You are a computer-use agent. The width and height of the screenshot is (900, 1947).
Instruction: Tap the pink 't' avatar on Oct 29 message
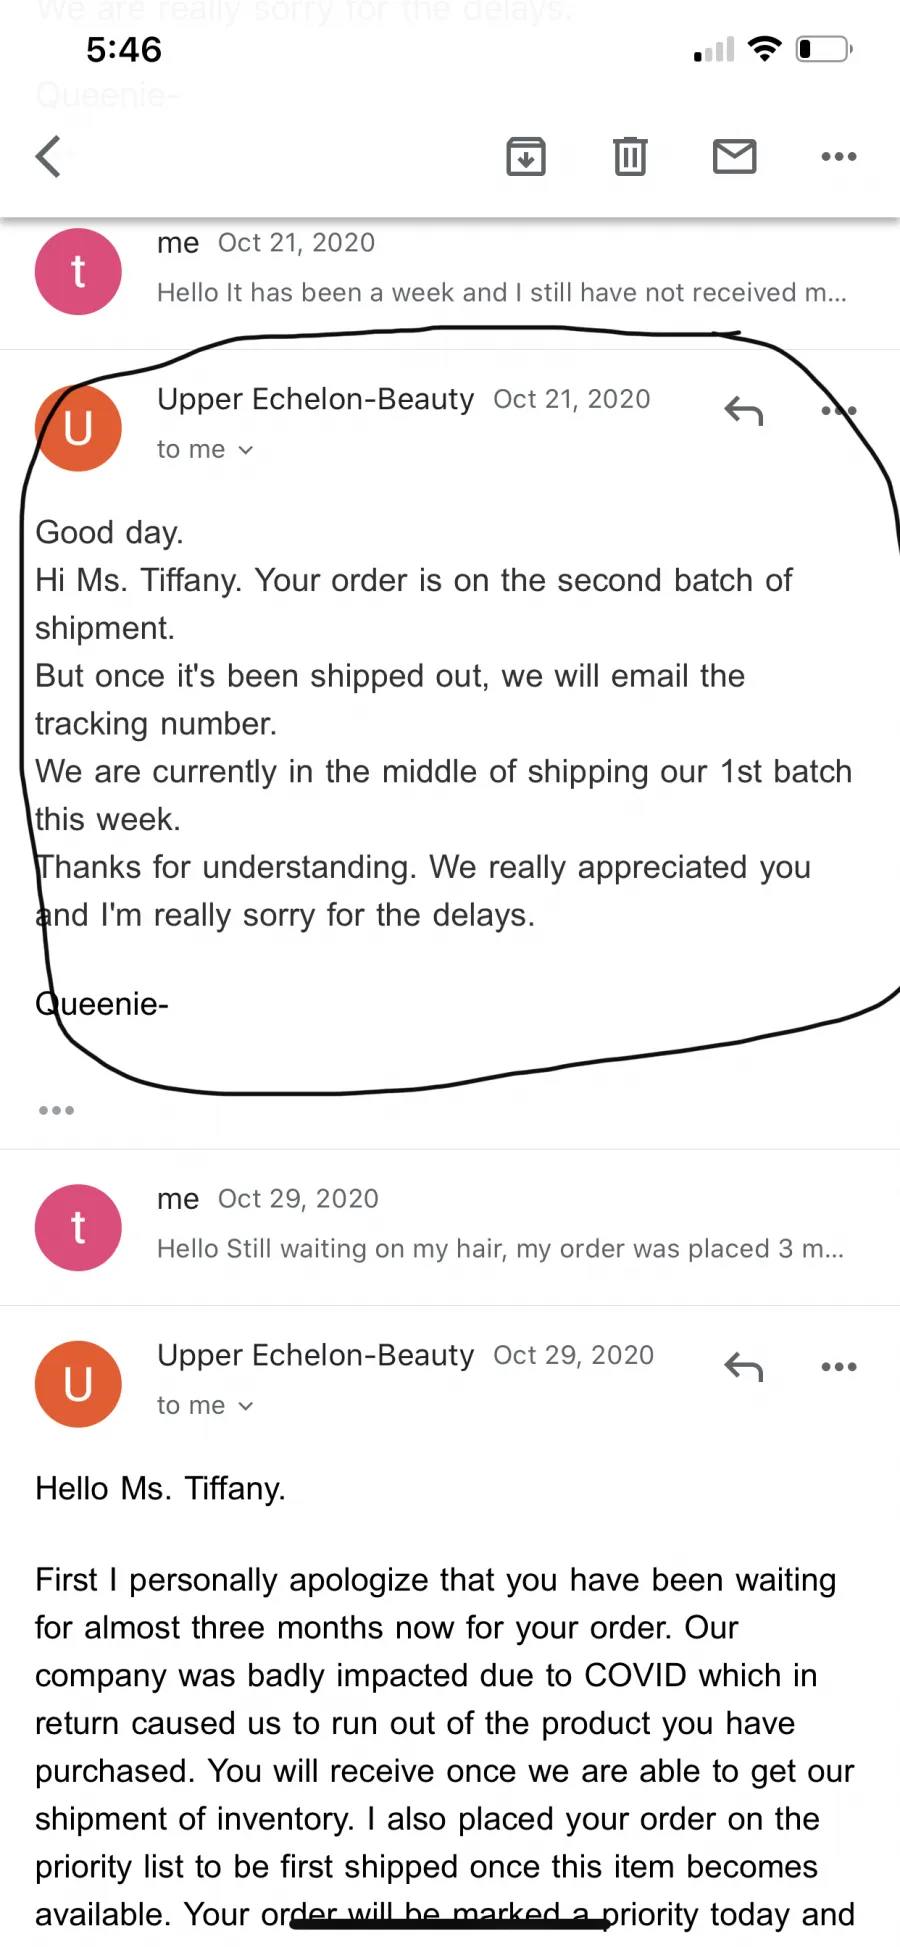pos(78,1228)
